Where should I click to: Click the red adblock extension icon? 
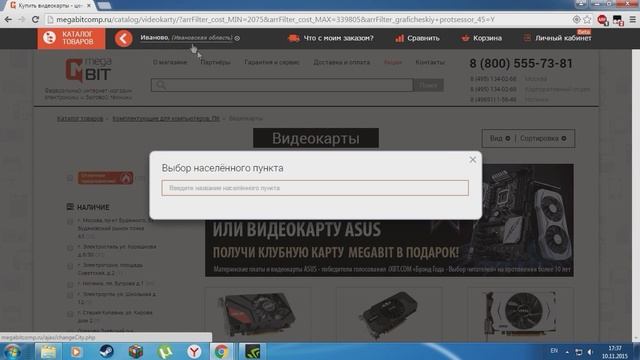tap(602, 20)
